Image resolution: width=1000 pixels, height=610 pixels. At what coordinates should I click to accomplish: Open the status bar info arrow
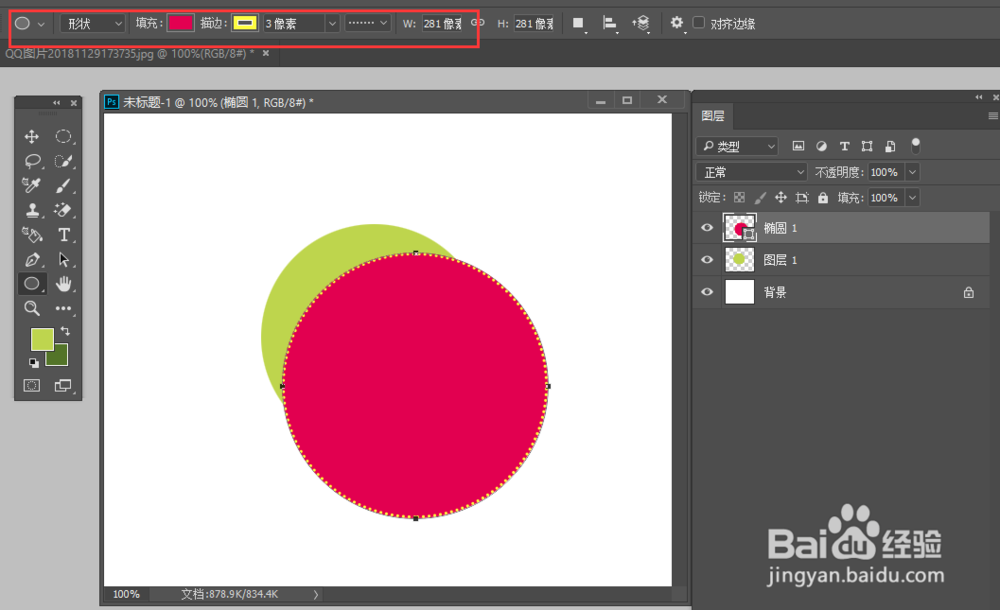click(316, 594)
